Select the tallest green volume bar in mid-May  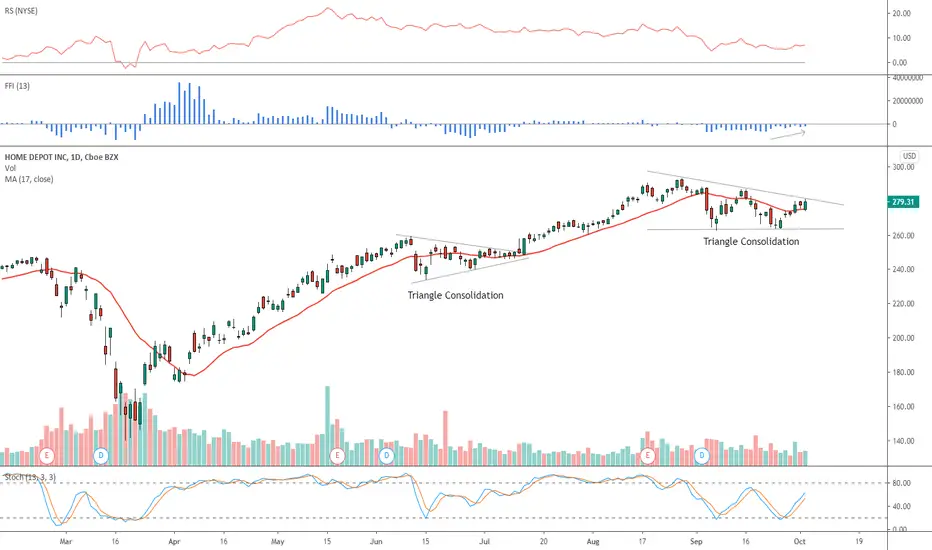pyautogui.click(x=327, y=426)
